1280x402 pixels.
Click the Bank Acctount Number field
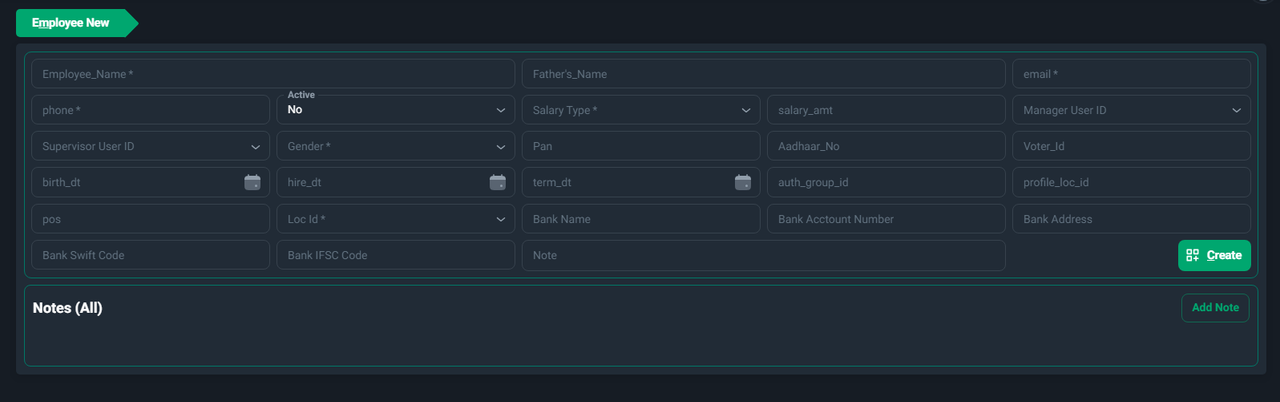[886, 219]
